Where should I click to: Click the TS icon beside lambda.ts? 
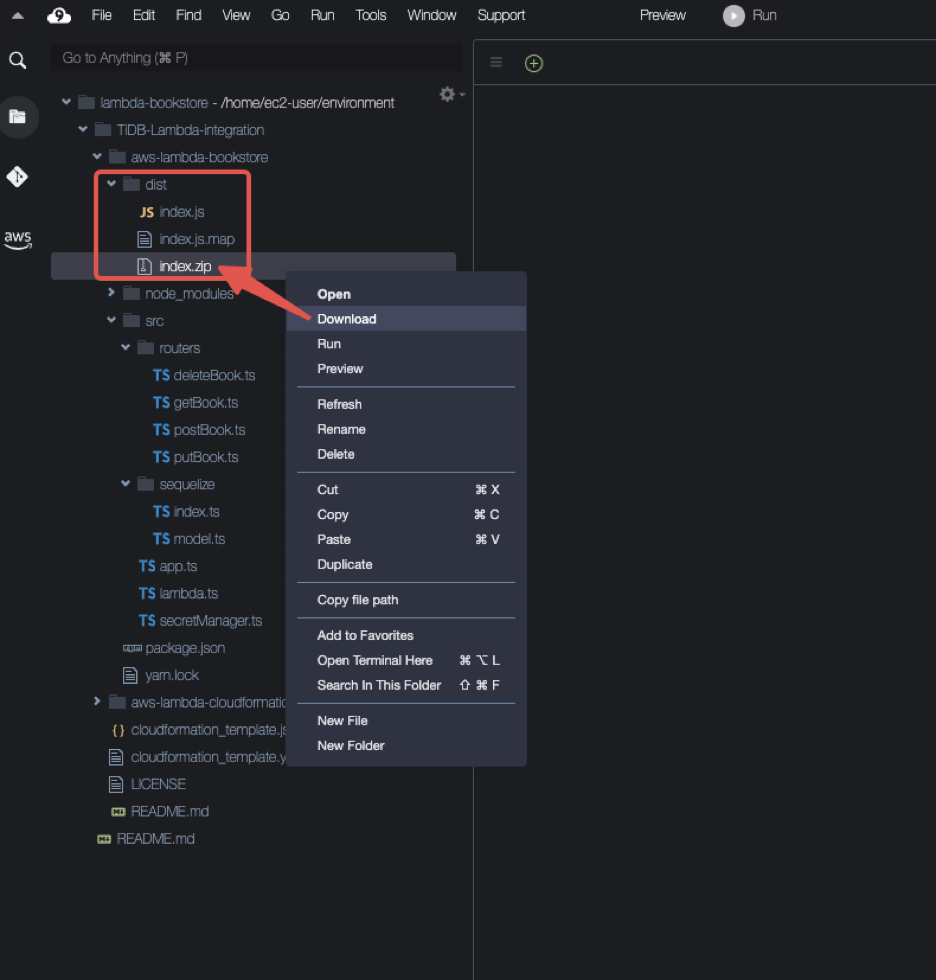[147, 593]
